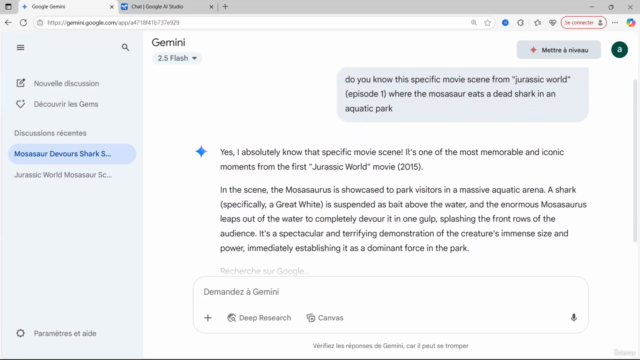This screenshot has width=640, height=360.
Task: Open tab actions menu icon
Action: 8,7
